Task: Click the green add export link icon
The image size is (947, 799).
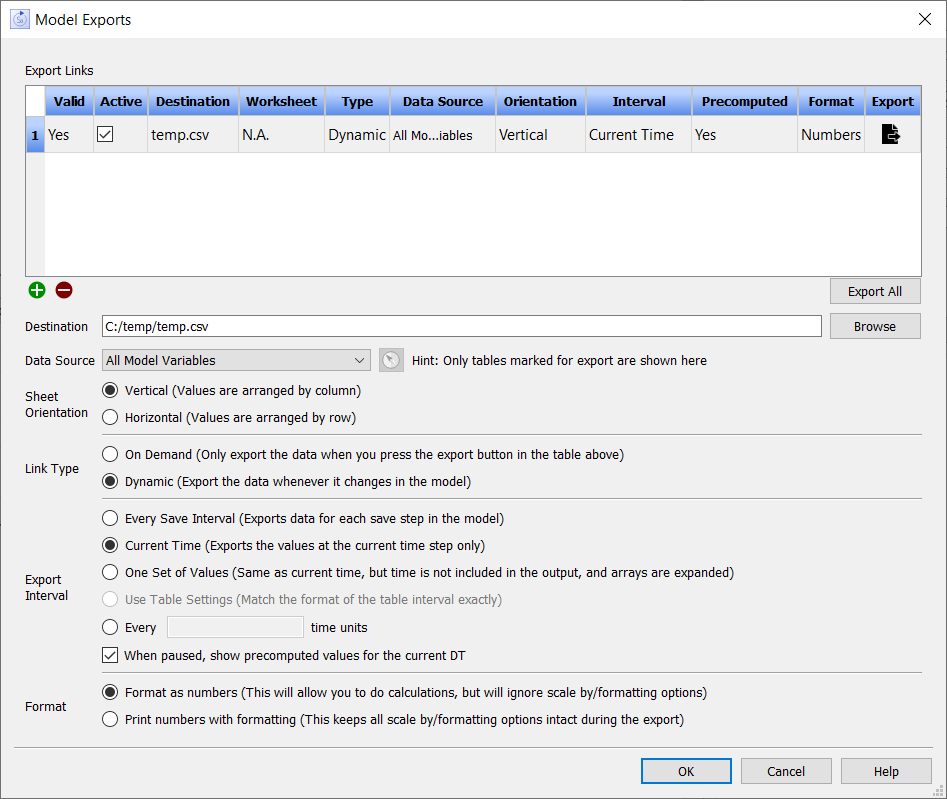Action: coord(37,290)
